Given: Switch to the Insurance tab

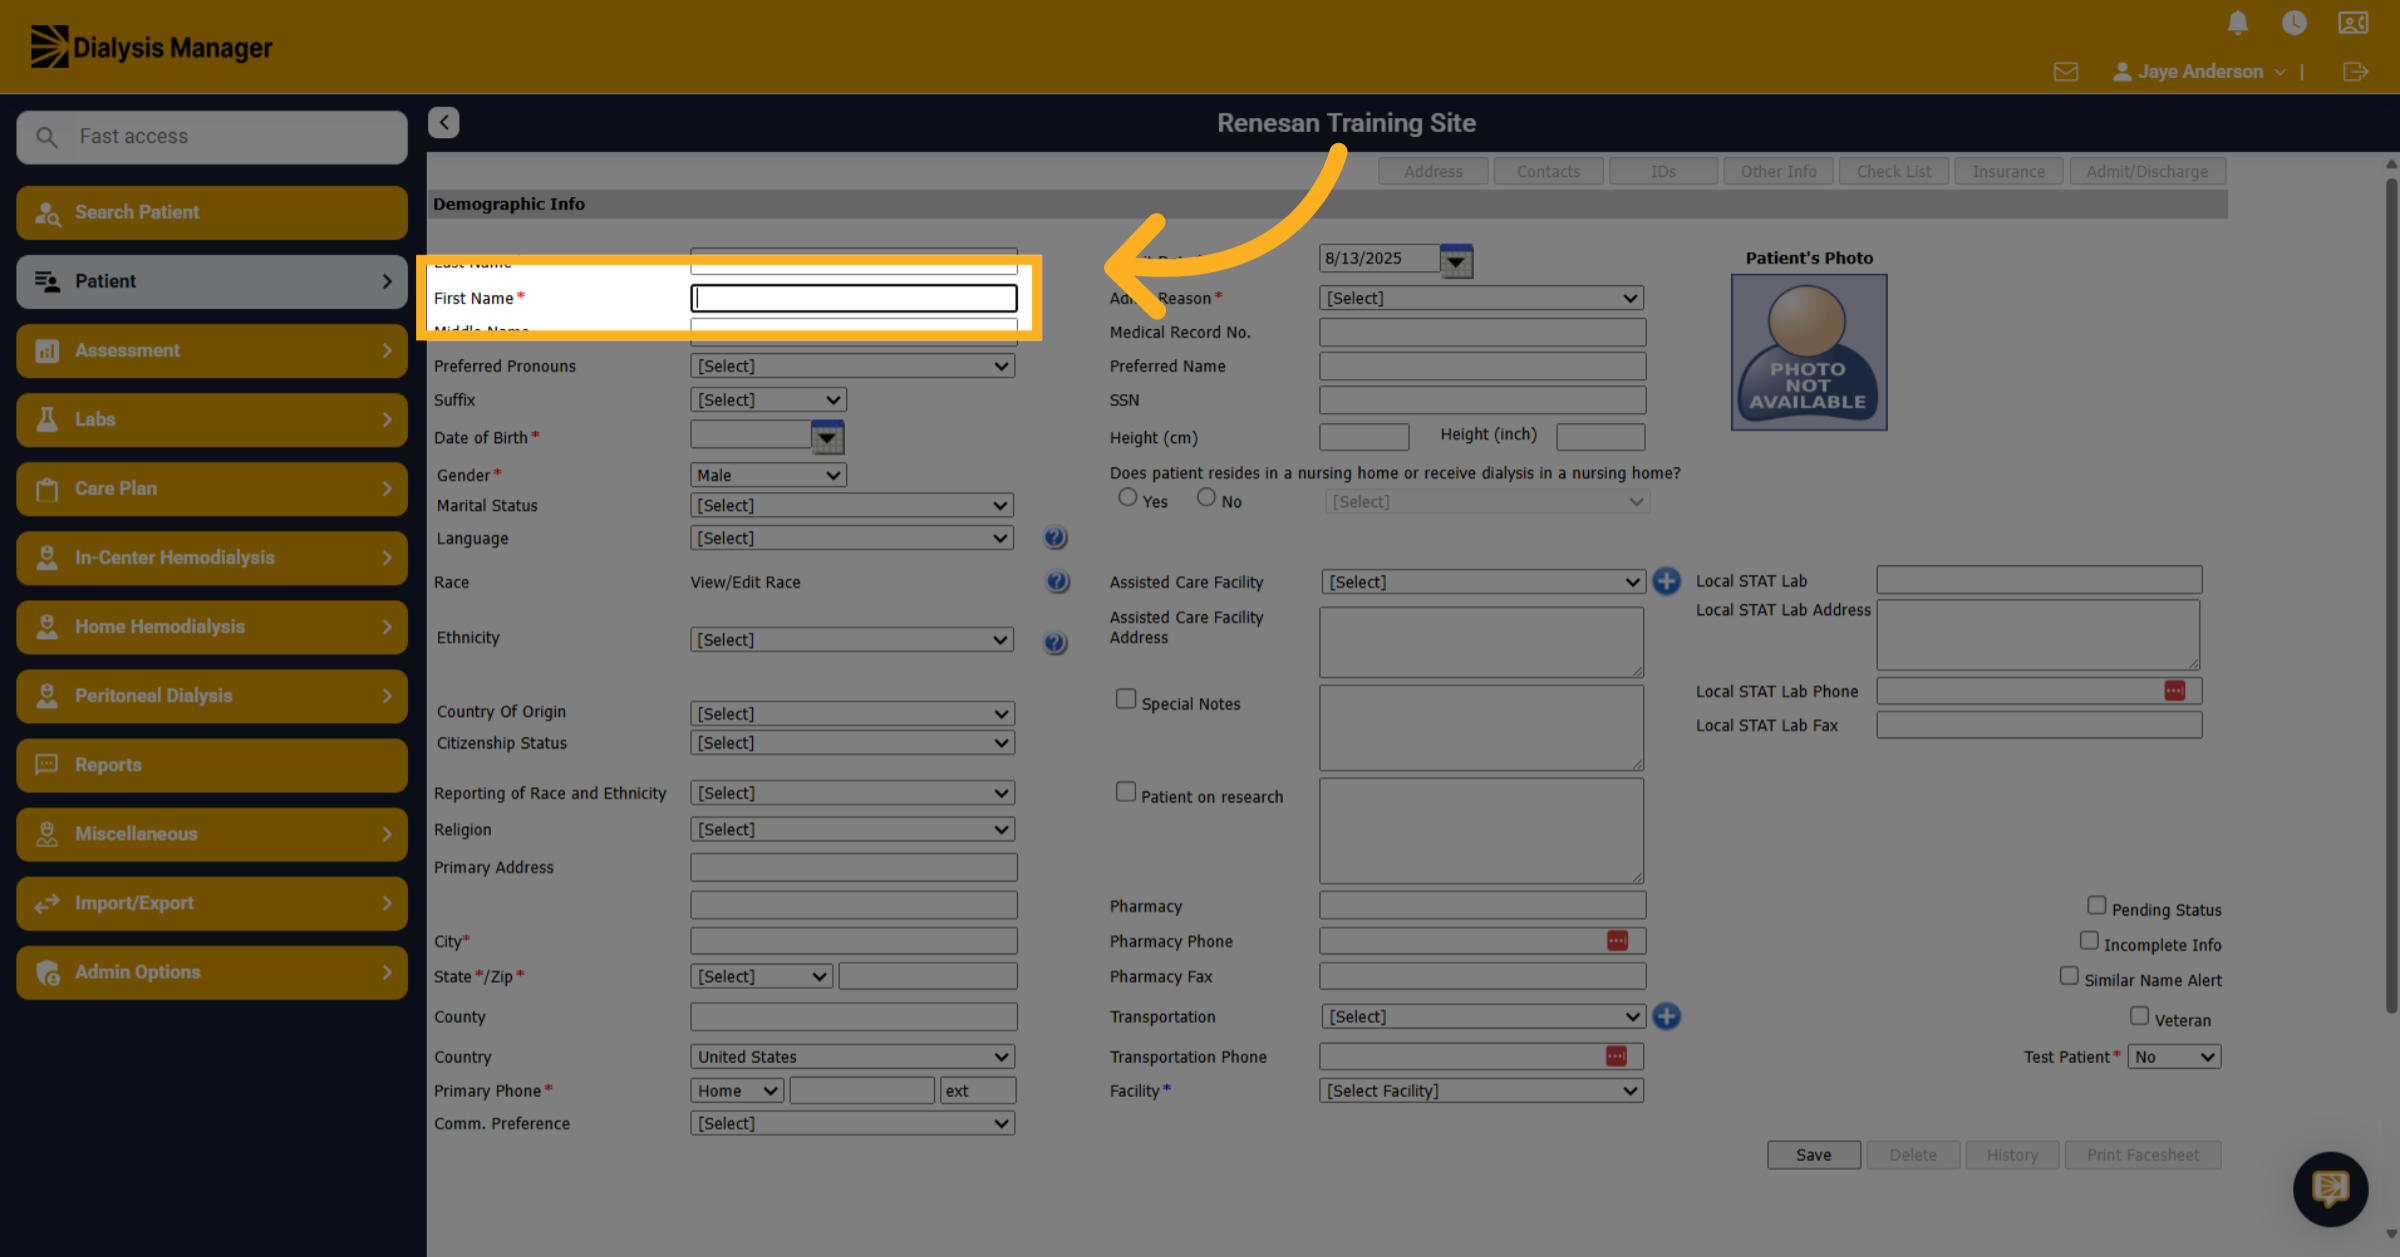Looking at the screenshot, I should point(2008,171).
